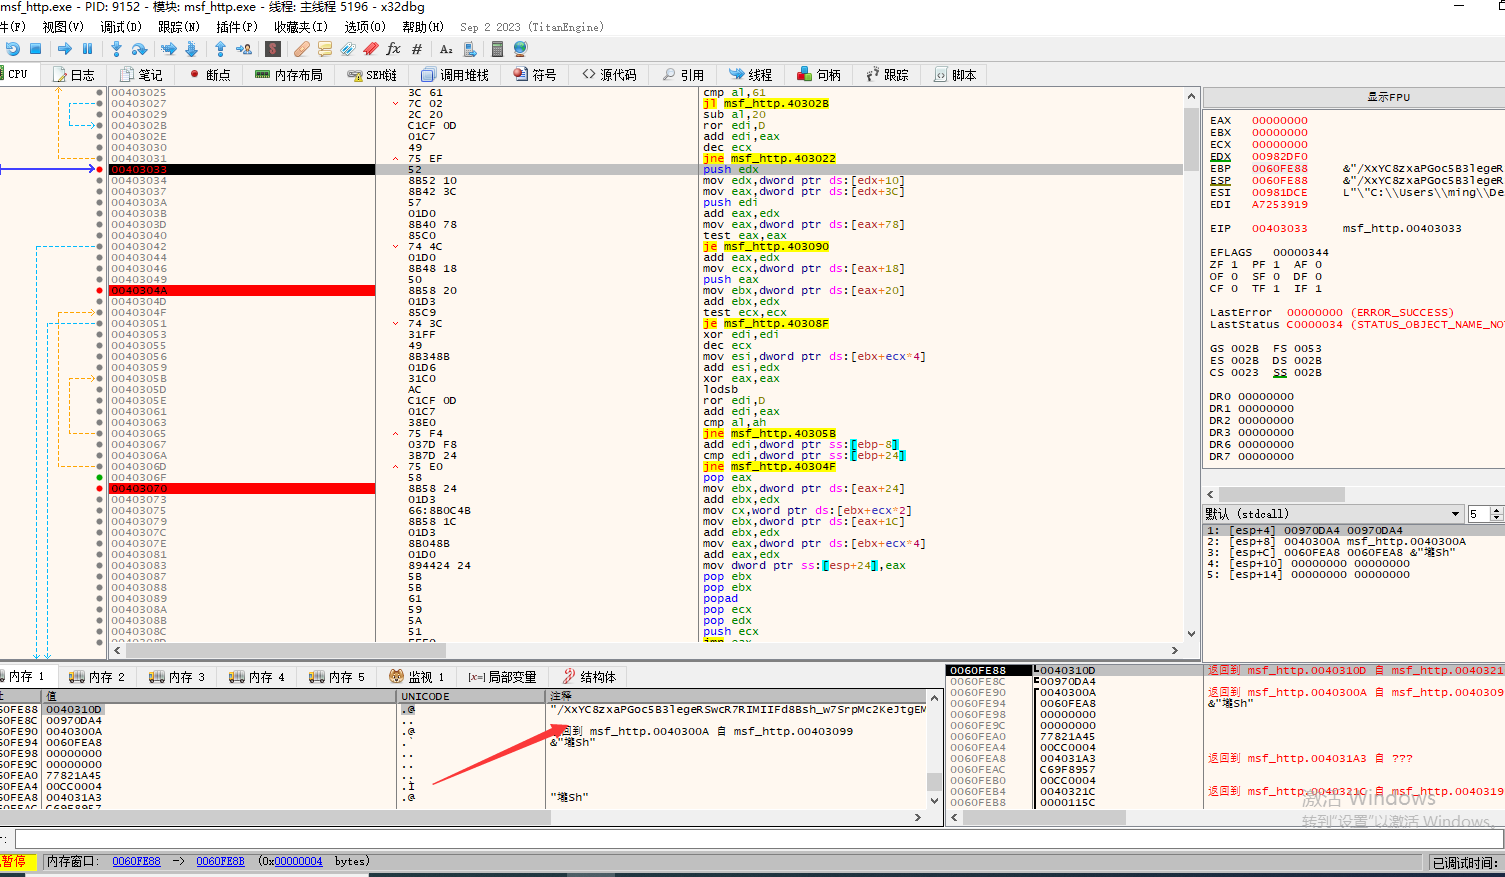Click the Run to User Code icon

point(243,48)
